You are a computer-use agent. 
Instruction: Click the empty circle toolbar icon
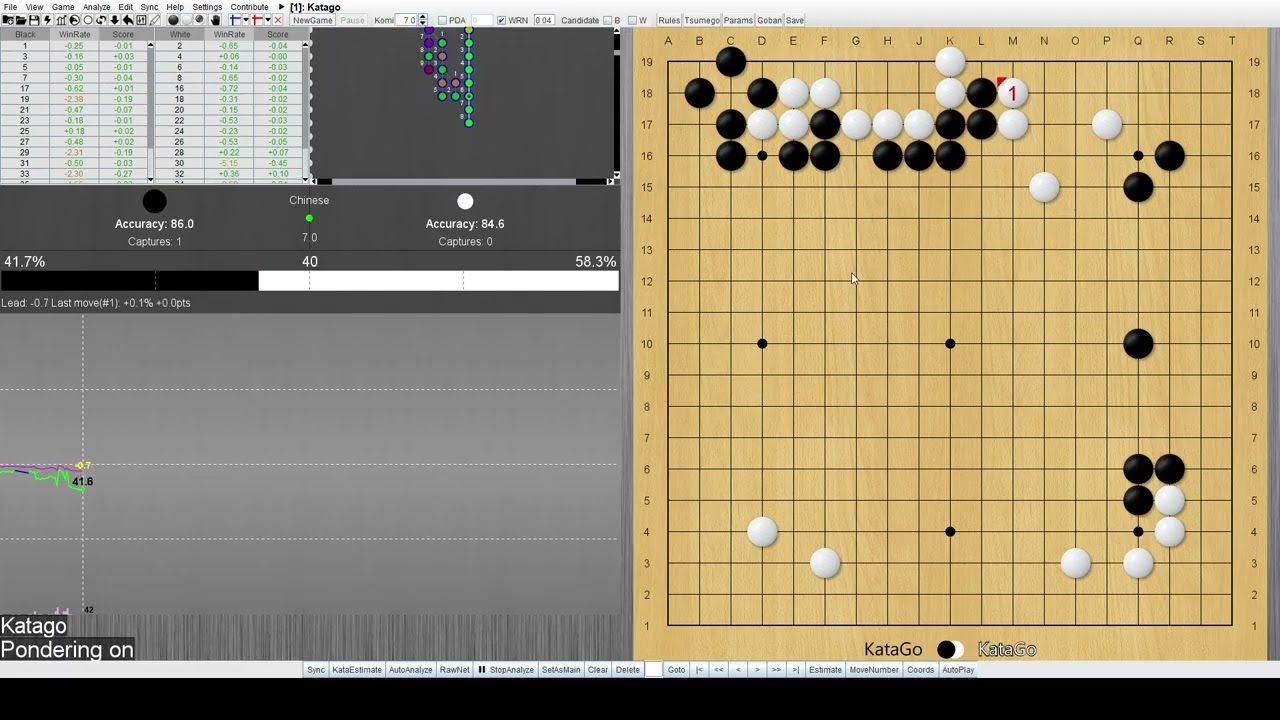pyautogui.click(x=88, y=20)
